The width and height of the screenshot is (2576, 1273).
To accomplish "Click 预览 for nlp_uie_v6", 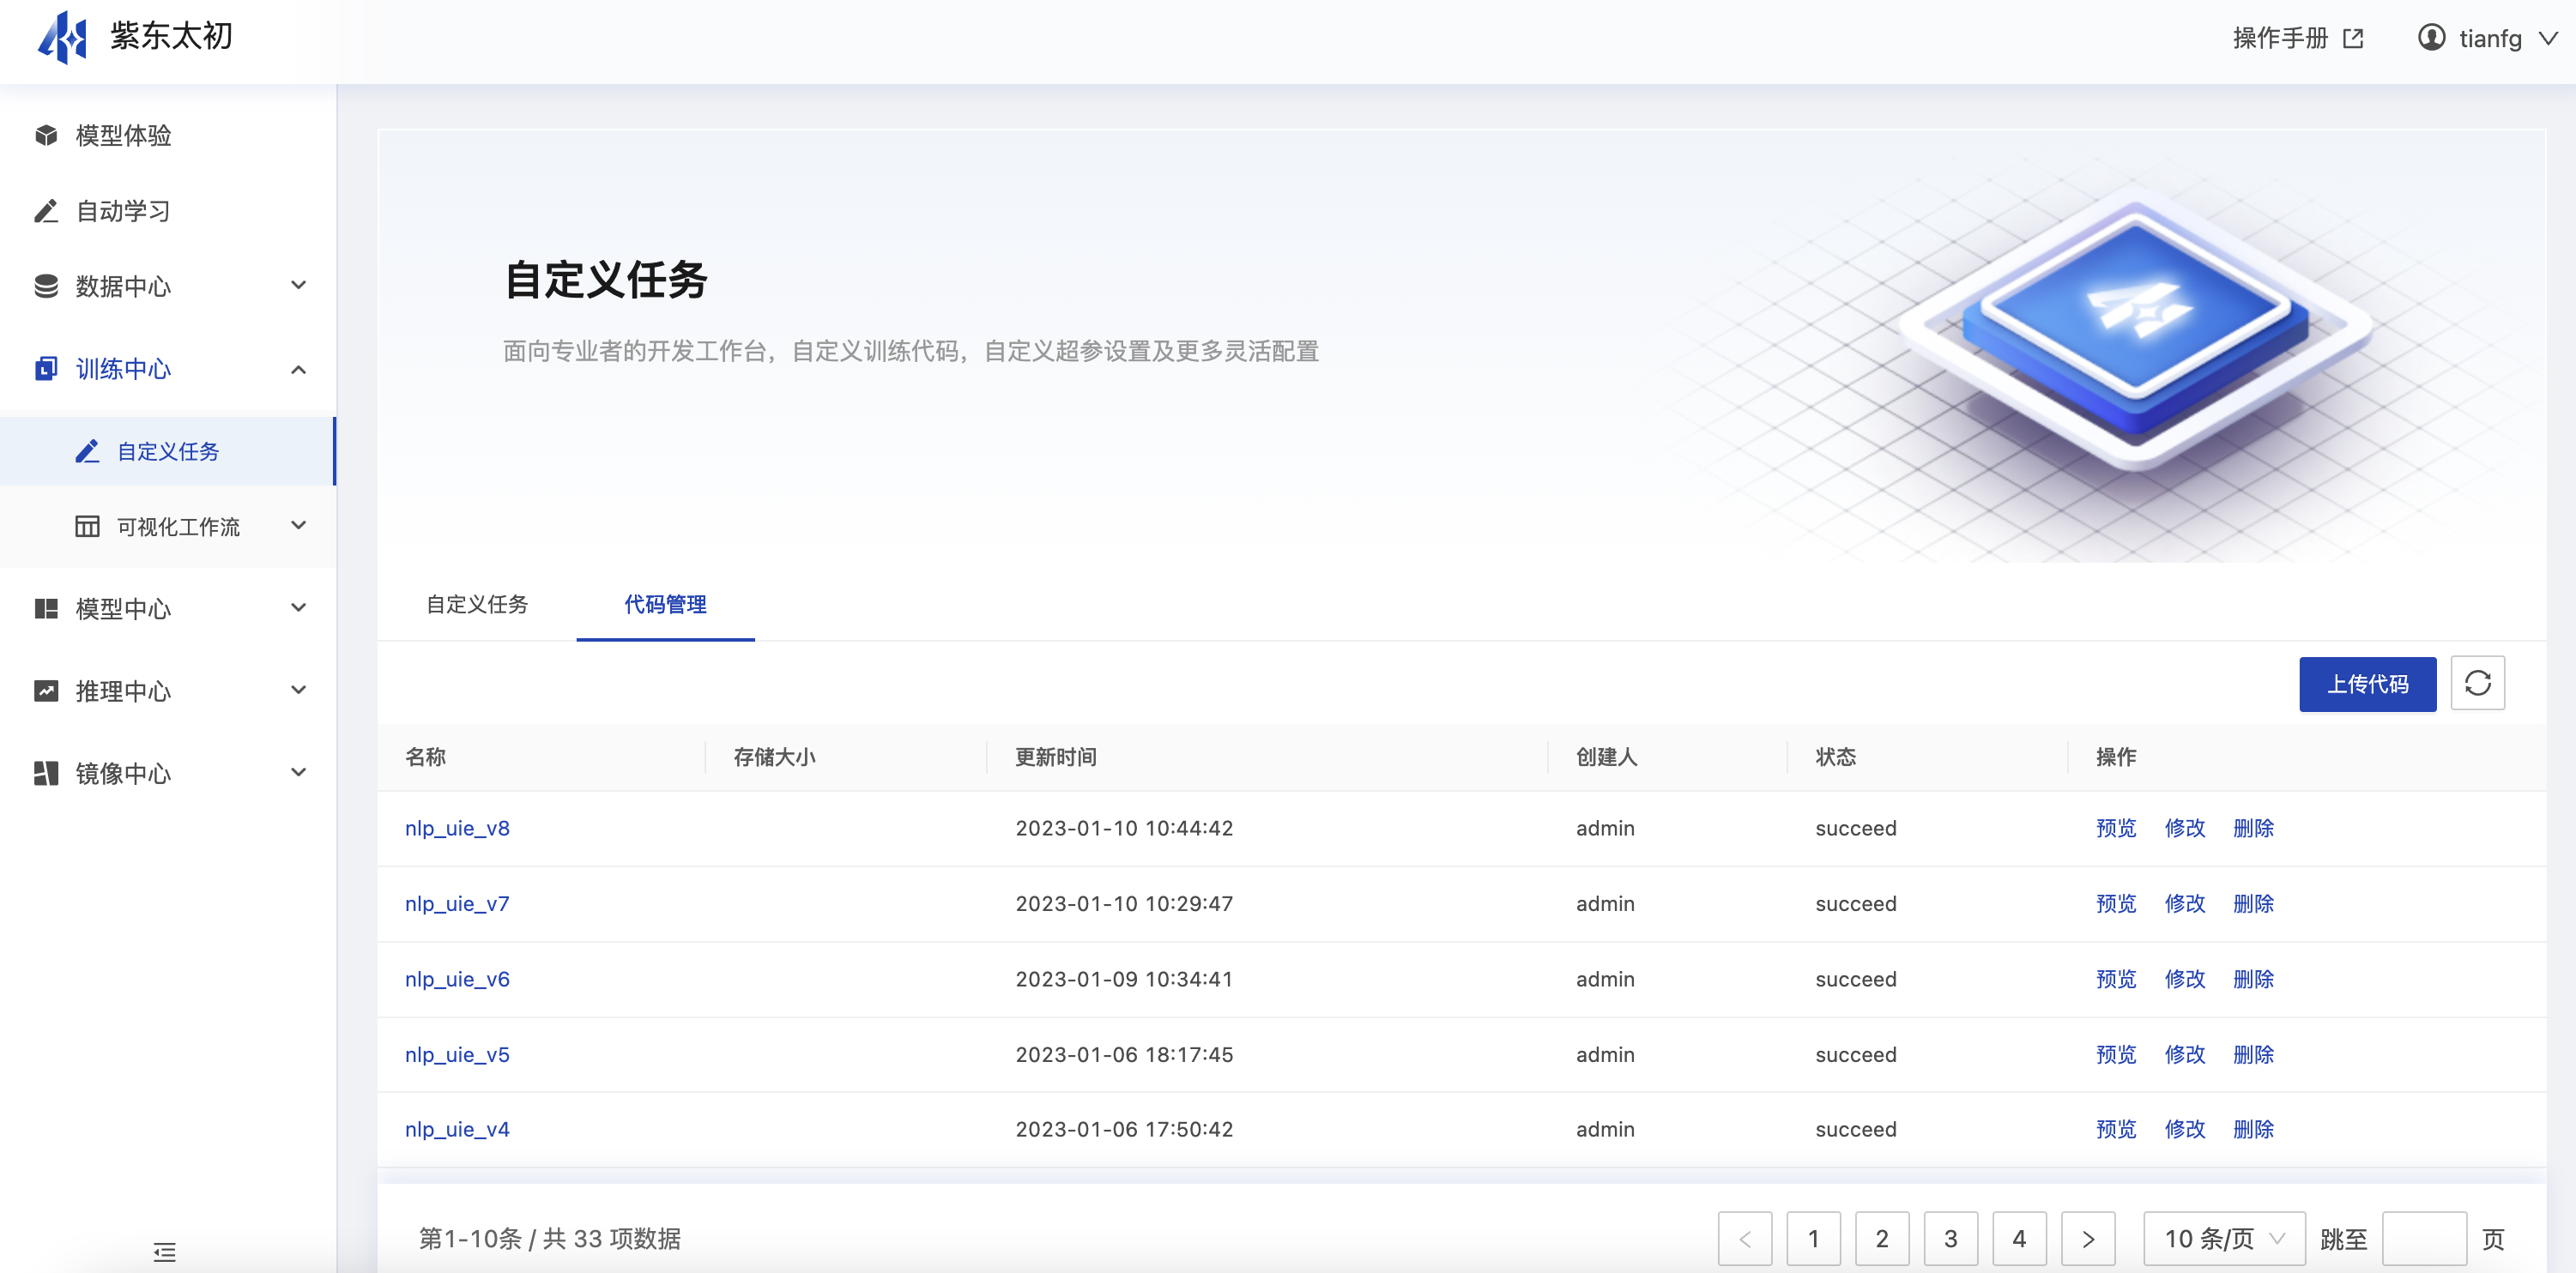I will point(2116,979).
